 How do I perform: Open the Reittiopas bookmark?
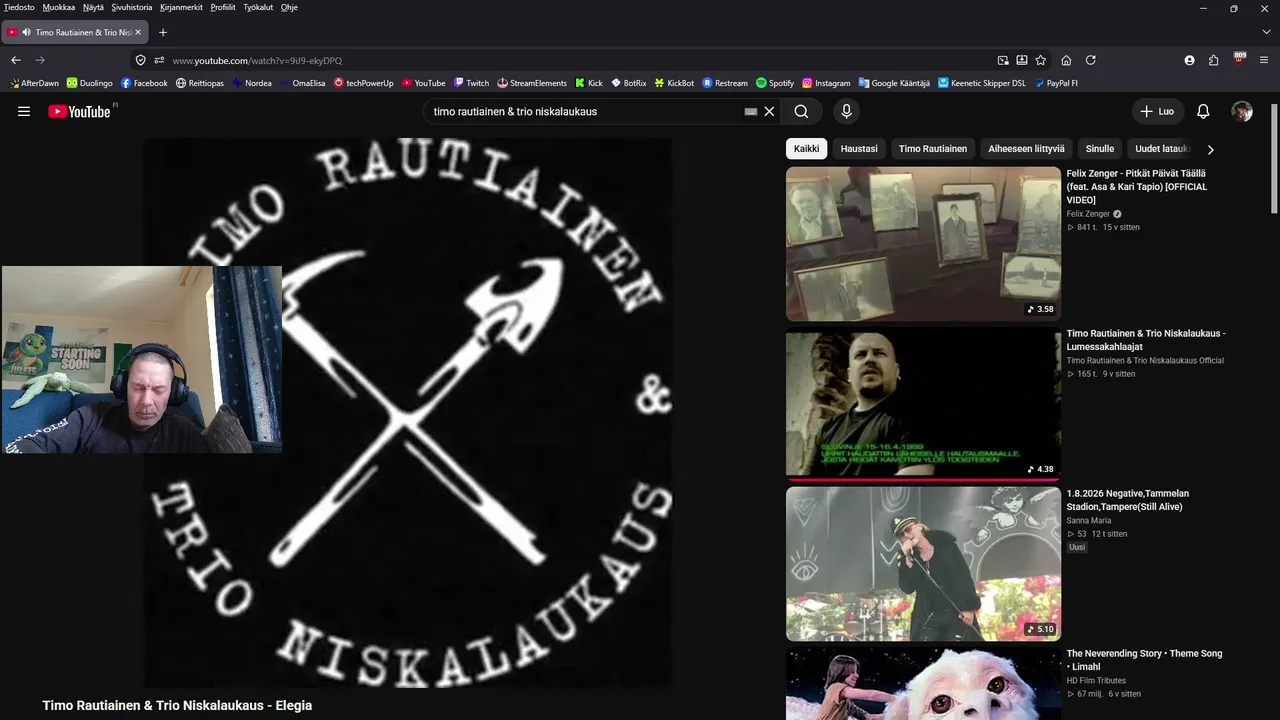(200, 83)
